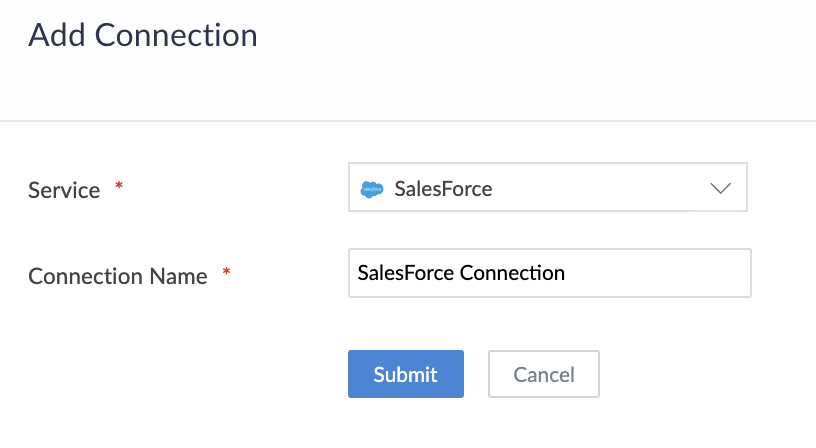Image resolution: width=816 pixels, height=448 pixels.
Task: Click the red asterisk beside Service
Action: point(120,187)
